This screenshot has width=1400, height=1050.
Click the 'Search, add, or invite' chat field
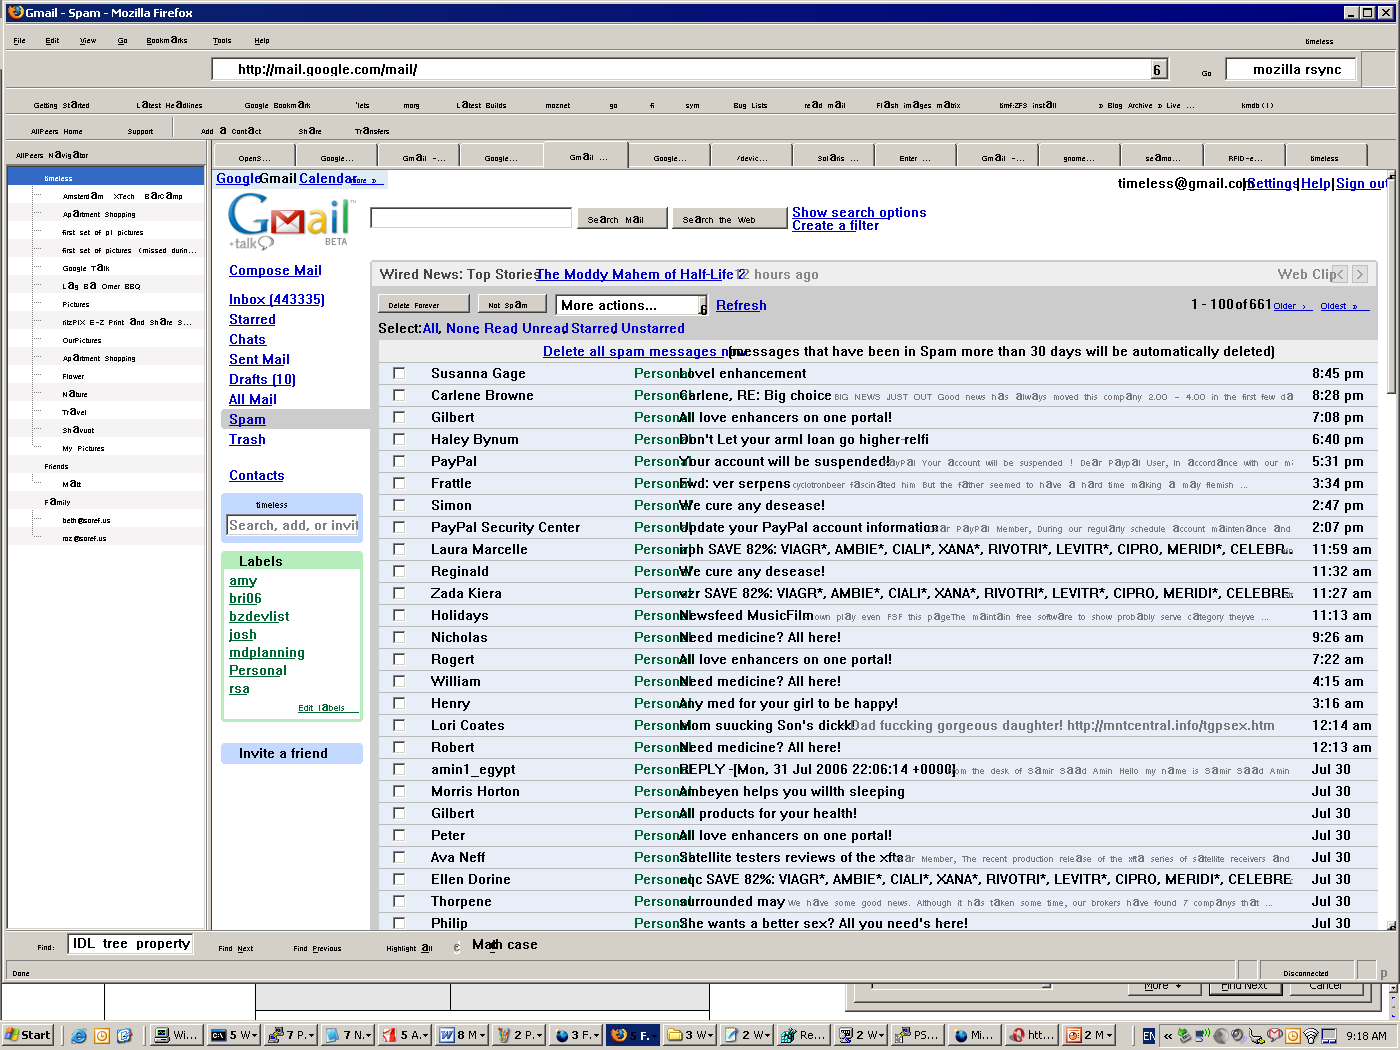point(293,525)
